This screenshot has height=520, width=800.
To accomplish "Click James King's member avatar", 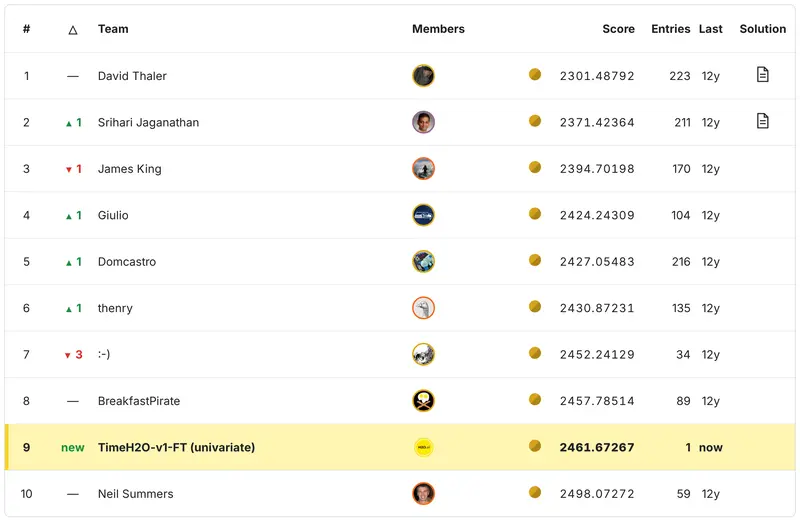I will (423, 168).
